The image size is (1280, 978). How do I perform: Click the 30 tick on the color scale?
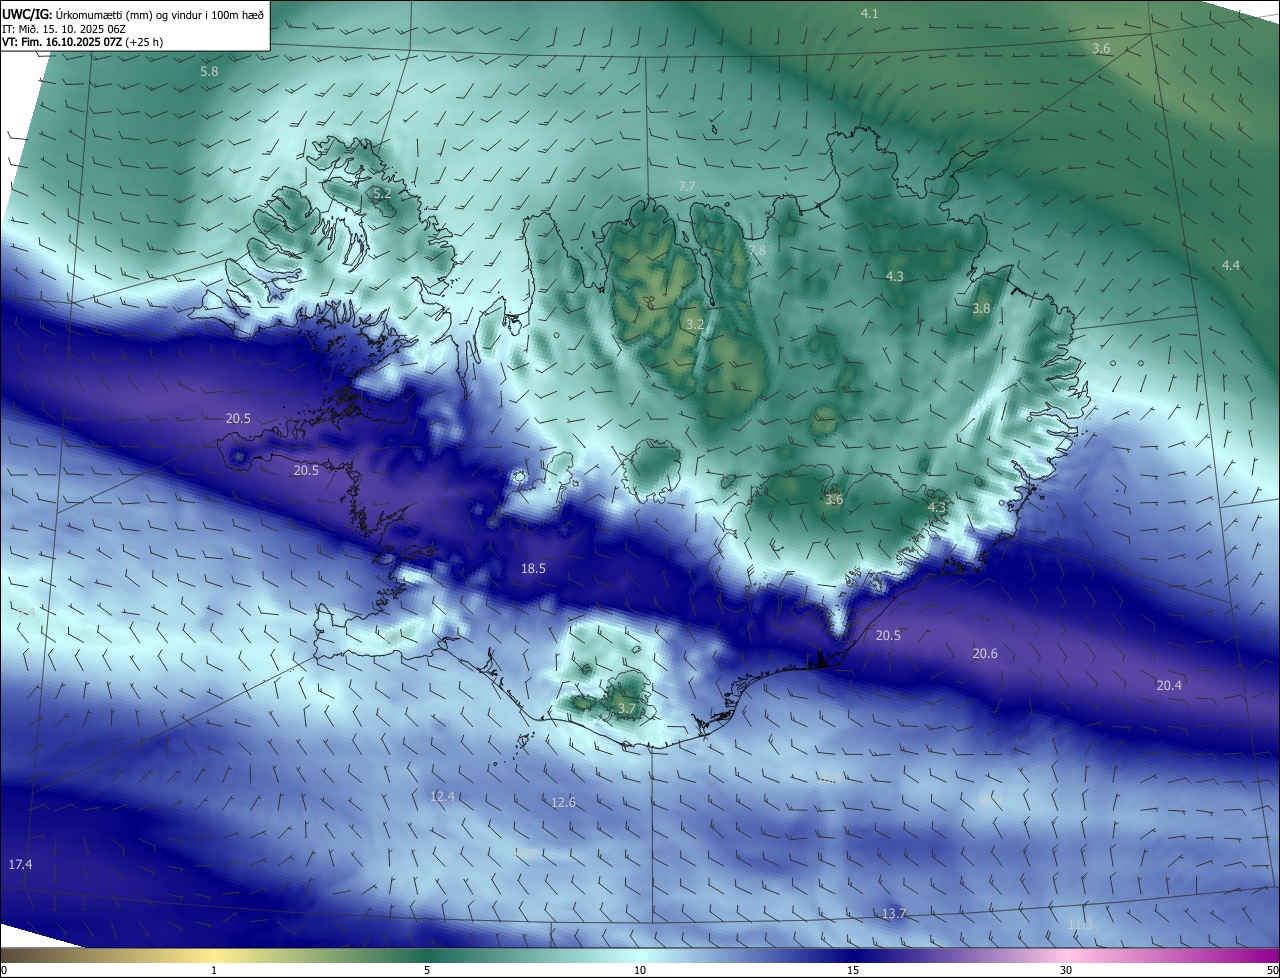[1066, 970]
